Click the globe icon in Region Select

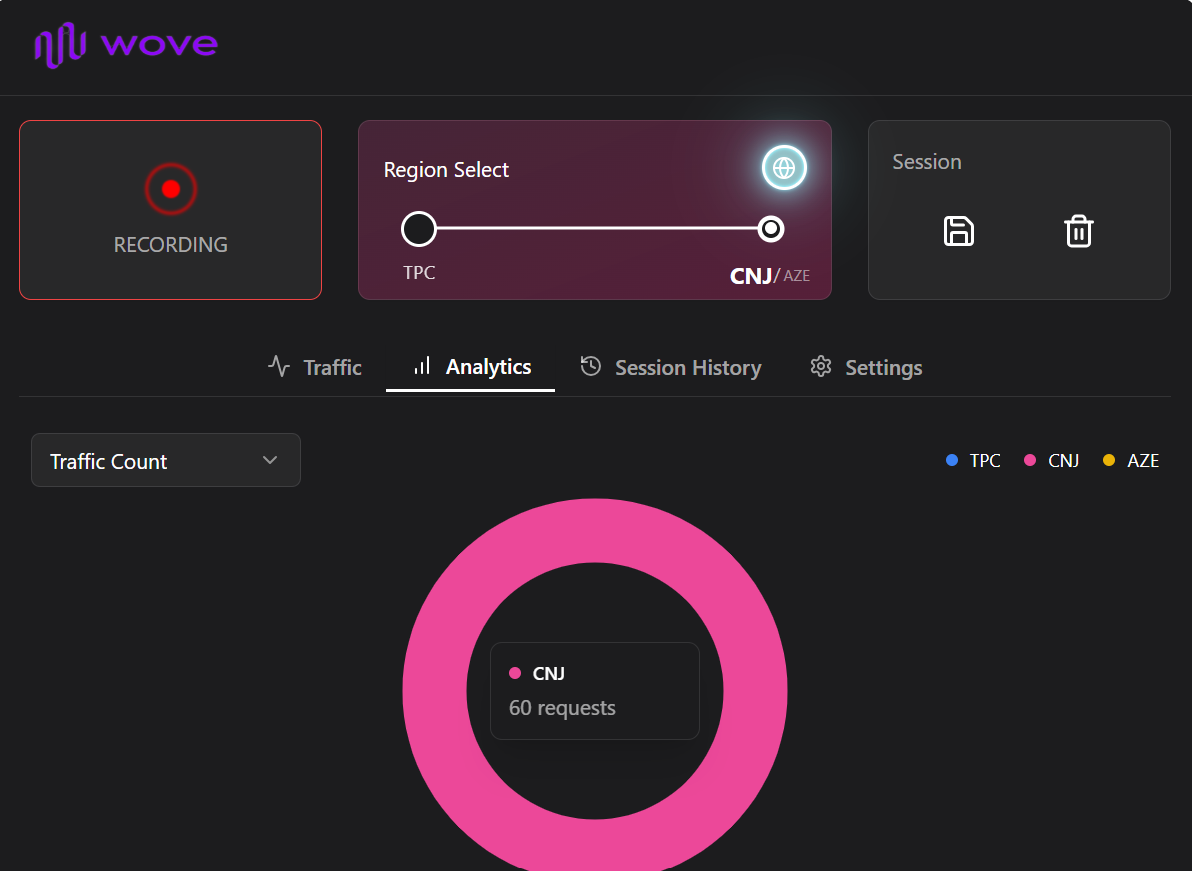(784, 167)
